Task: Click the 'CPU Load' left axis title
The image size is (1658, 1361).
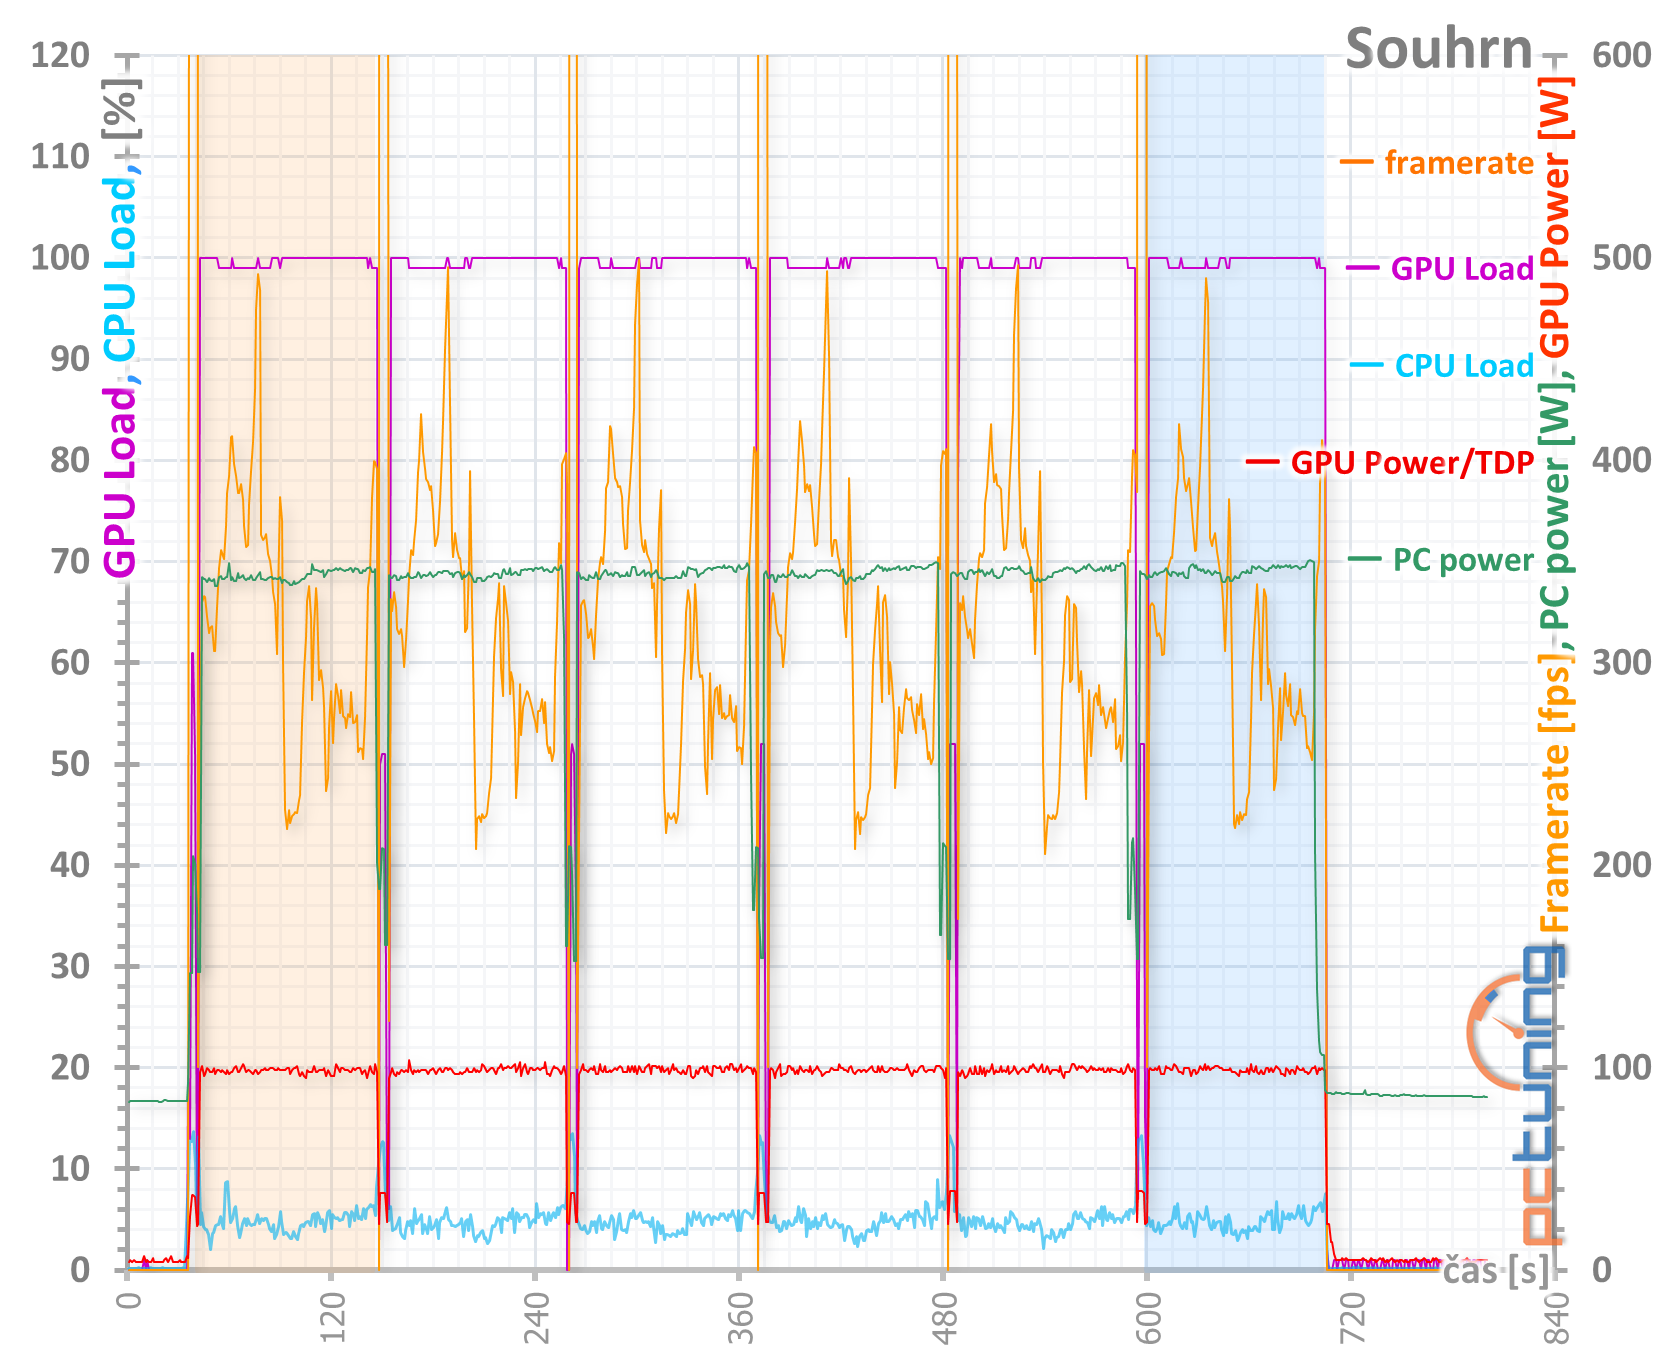Action: point(120,268)
